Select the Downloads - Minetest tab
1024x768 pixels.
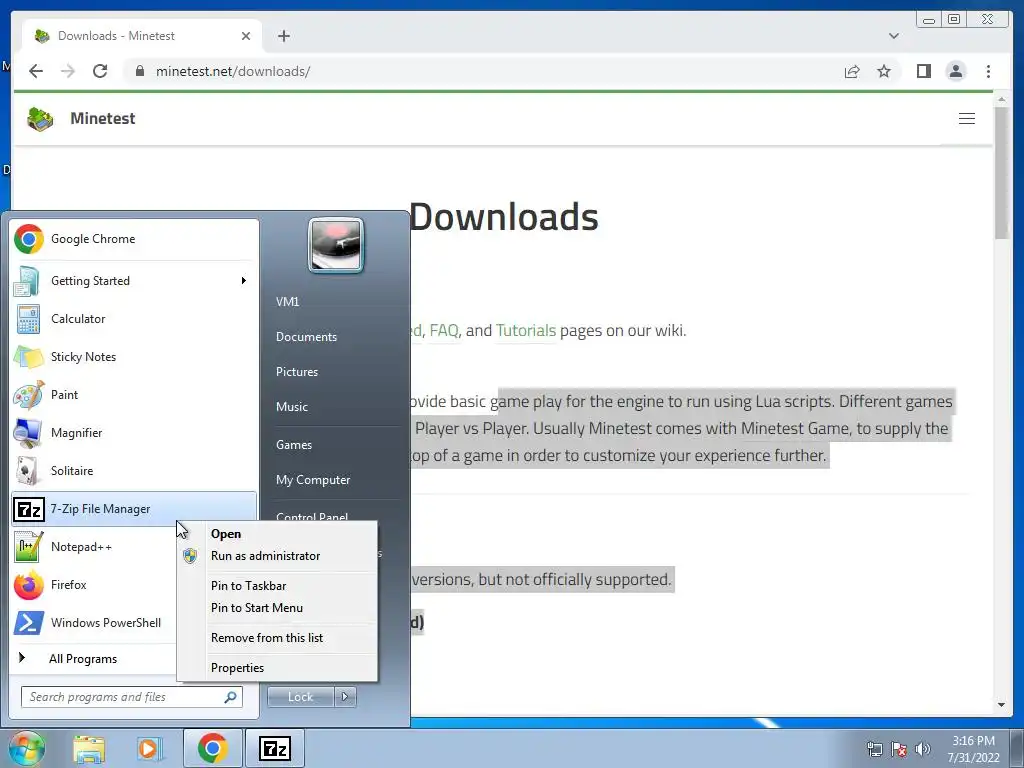point(142,36)
